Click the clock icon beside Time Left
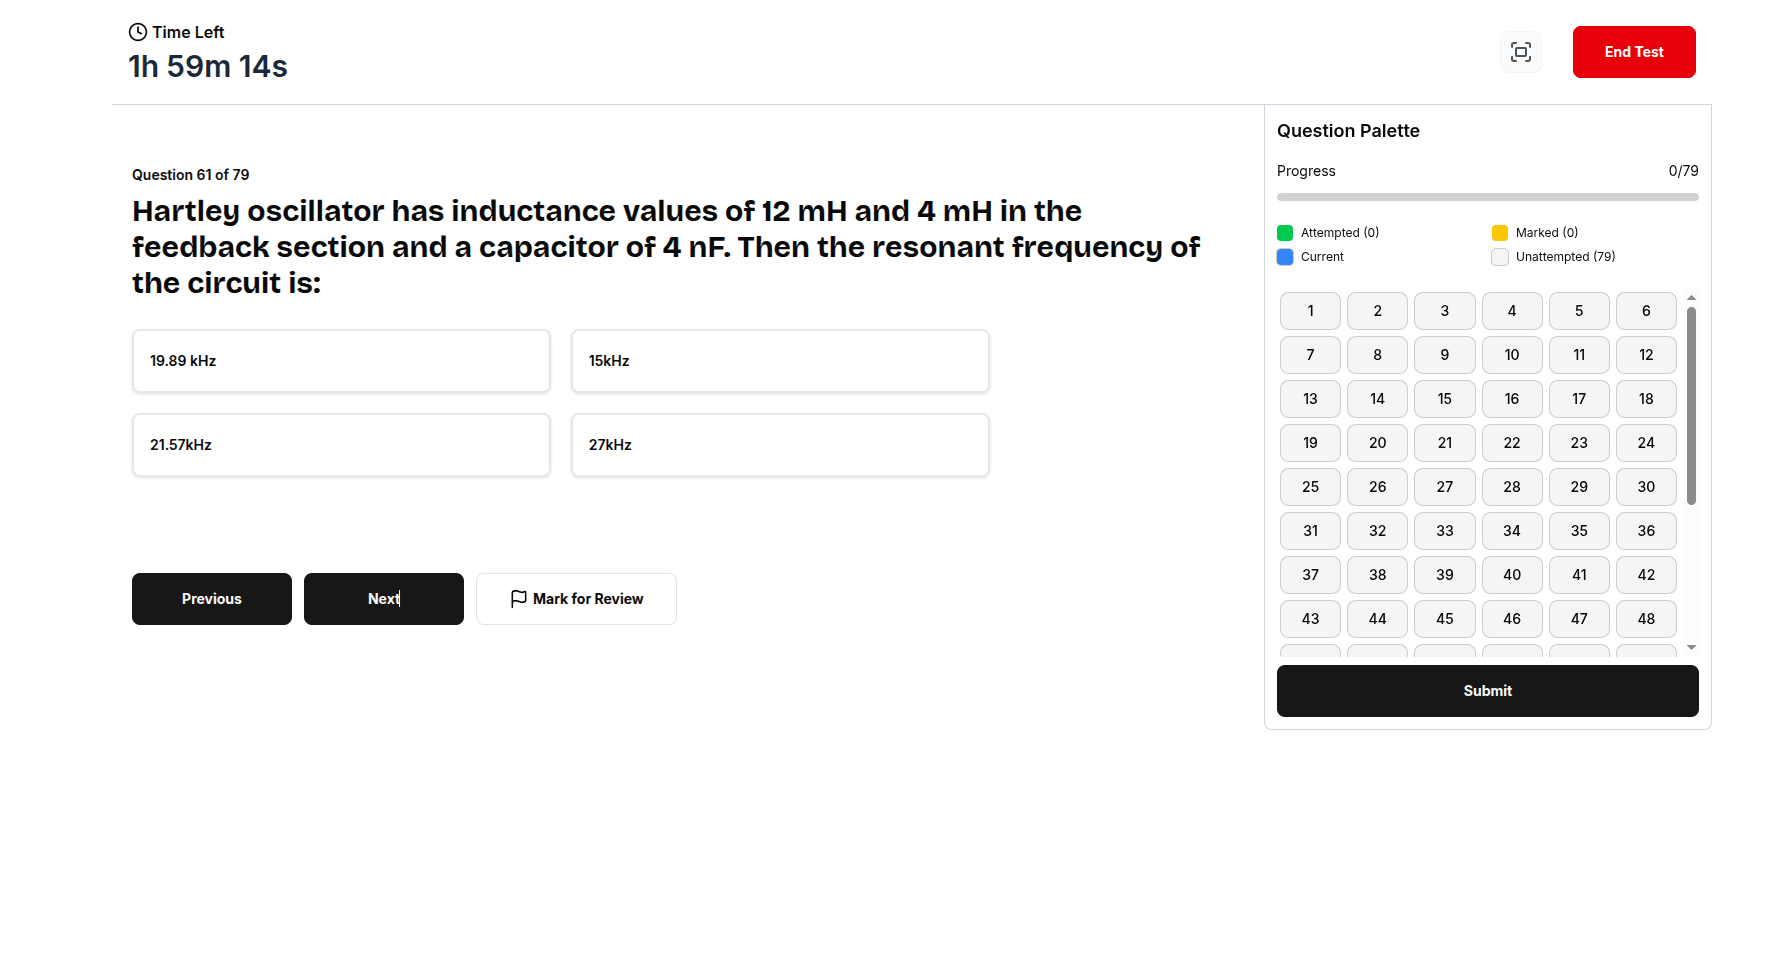 tap(138, 32)
